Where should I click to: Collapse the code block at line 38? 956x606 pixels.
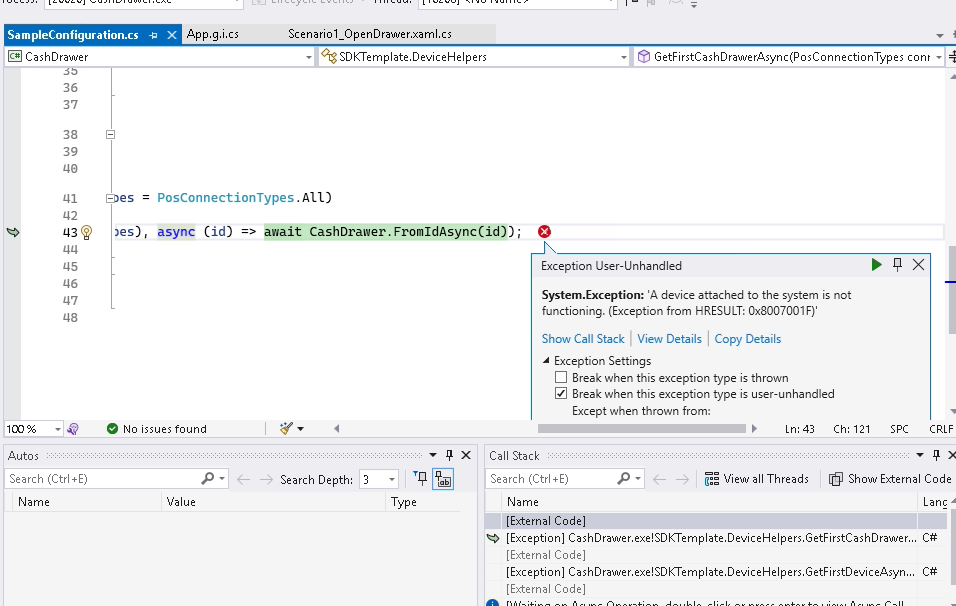(x=110, y=134)
